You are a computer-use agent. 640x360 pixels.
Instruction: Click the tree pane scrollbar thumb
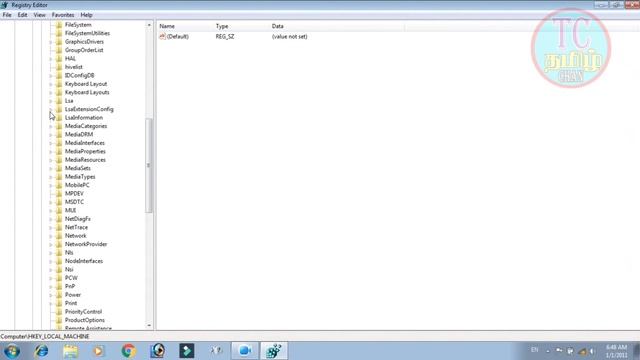[x=149, y=165]
